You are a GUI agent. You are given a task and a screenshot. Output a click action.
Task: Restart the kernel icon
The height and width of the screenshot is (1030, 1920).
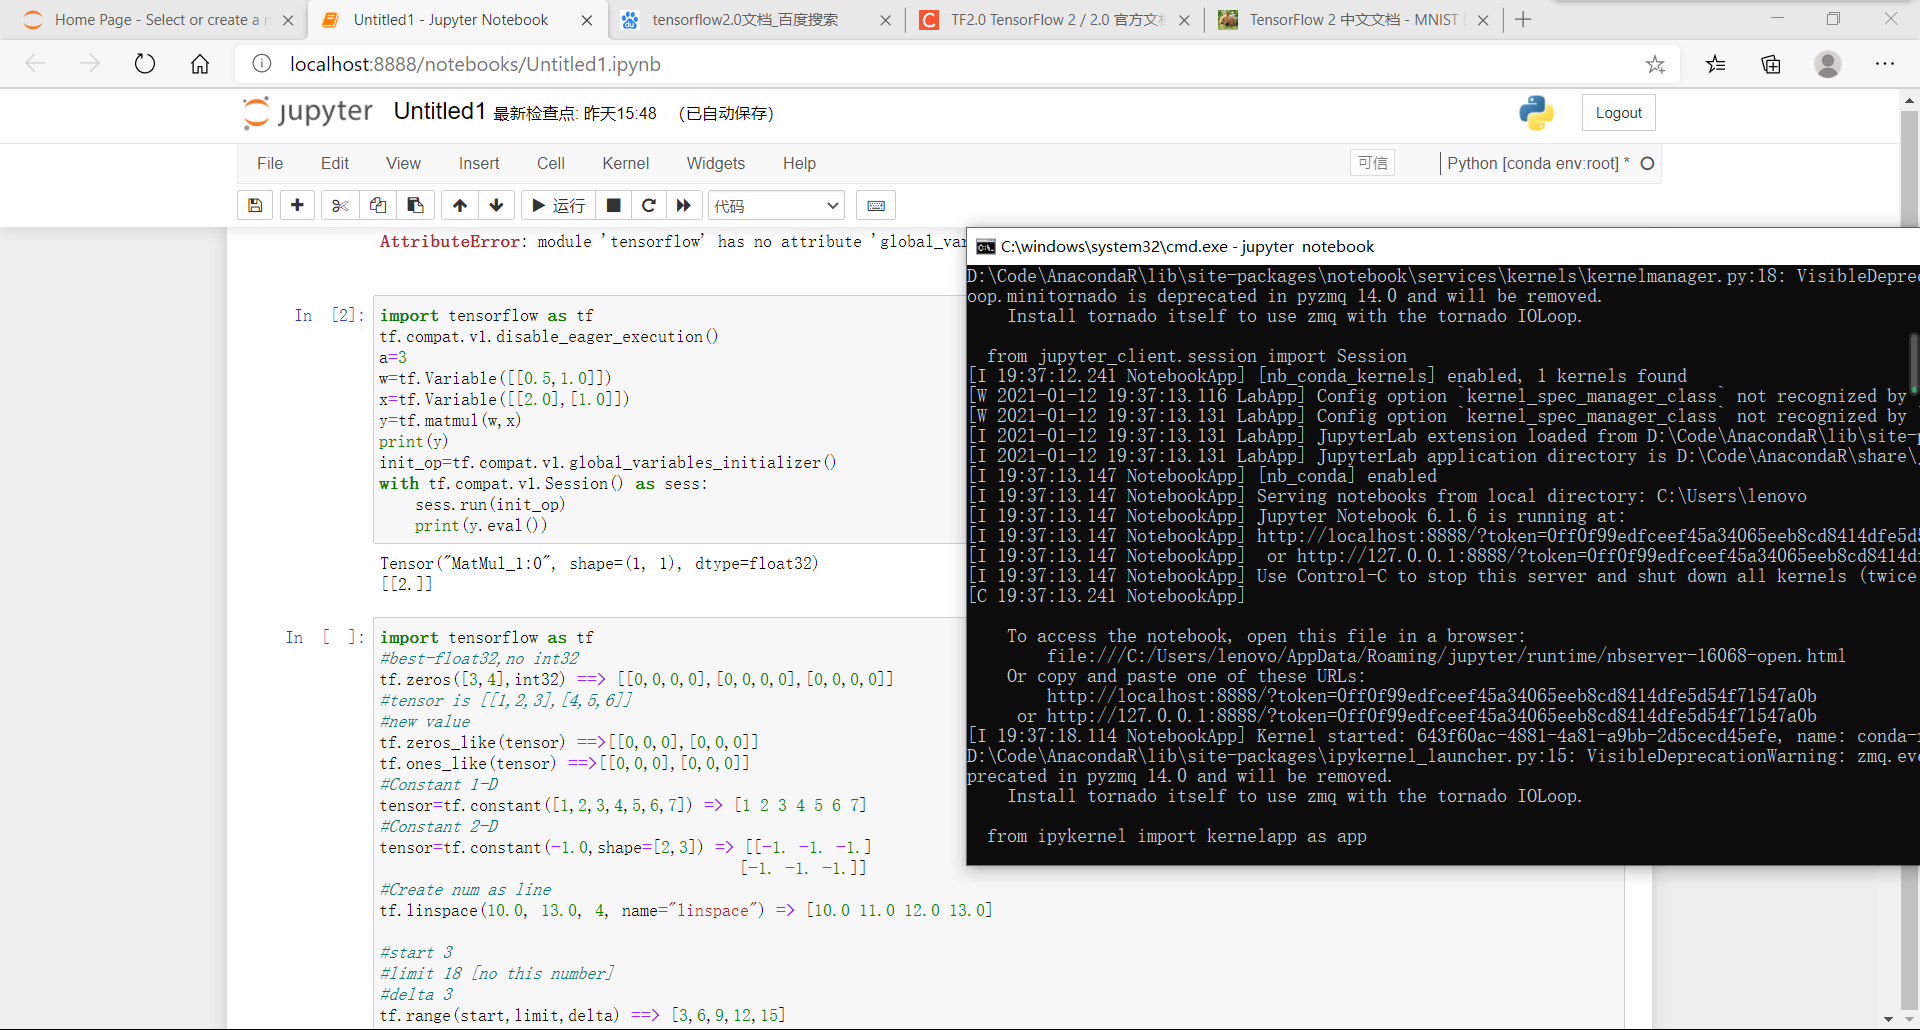click(x=649, y=206)
